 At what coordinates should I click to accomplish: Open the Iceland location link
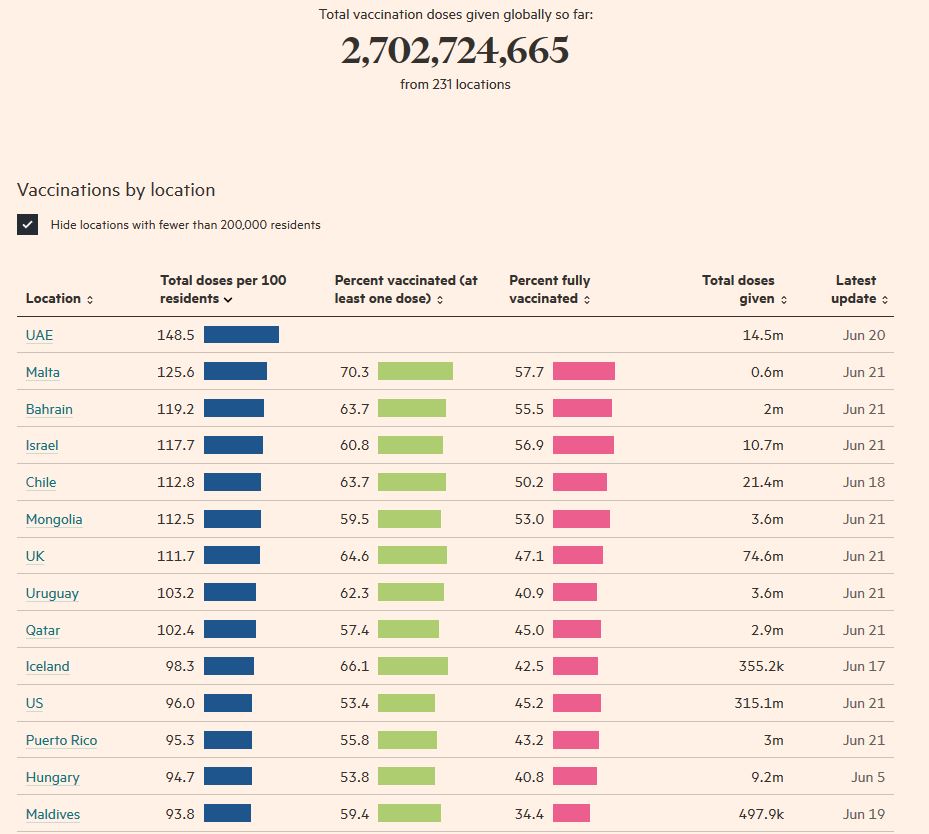[48, 667]
